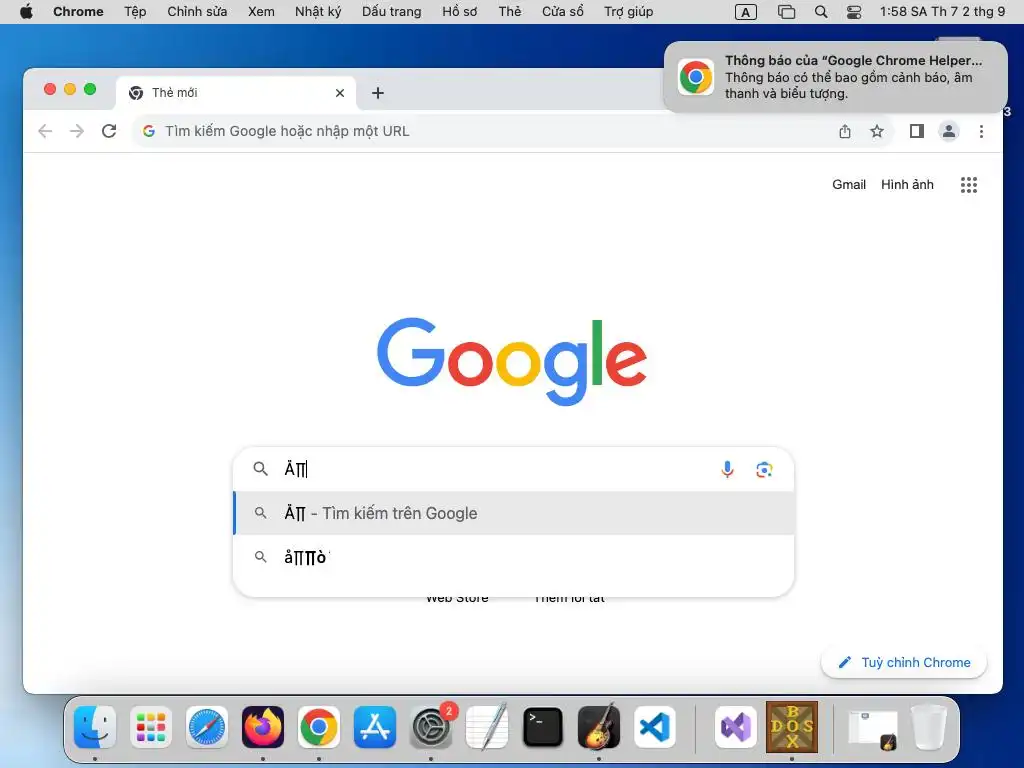1024x768 pixels.
Task: Click the Google logo
Action: (x=512, y=361)
